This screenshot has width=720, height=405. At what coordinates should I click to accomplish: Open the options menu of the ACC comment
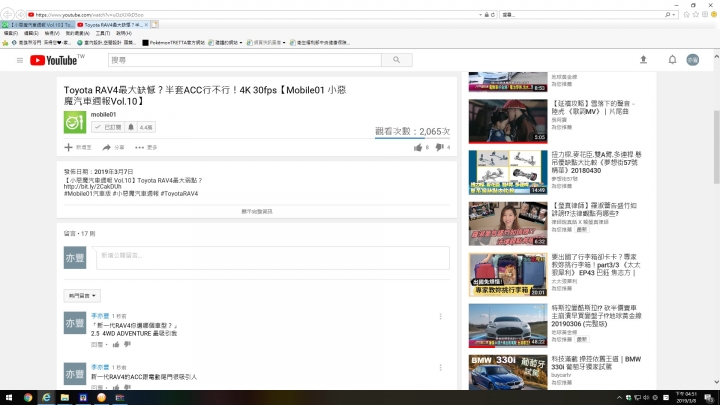440,368
